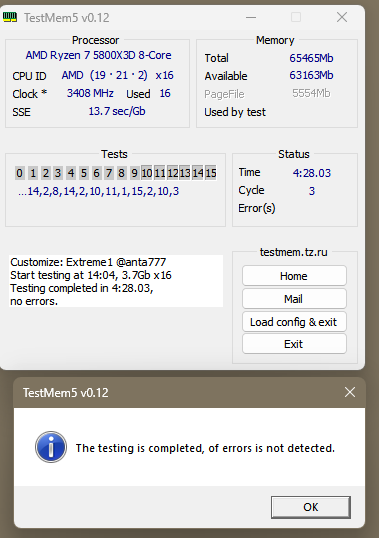Click the x16 thread count value
This screenshot has width=379, height=538.
click(x=164, y=75)
